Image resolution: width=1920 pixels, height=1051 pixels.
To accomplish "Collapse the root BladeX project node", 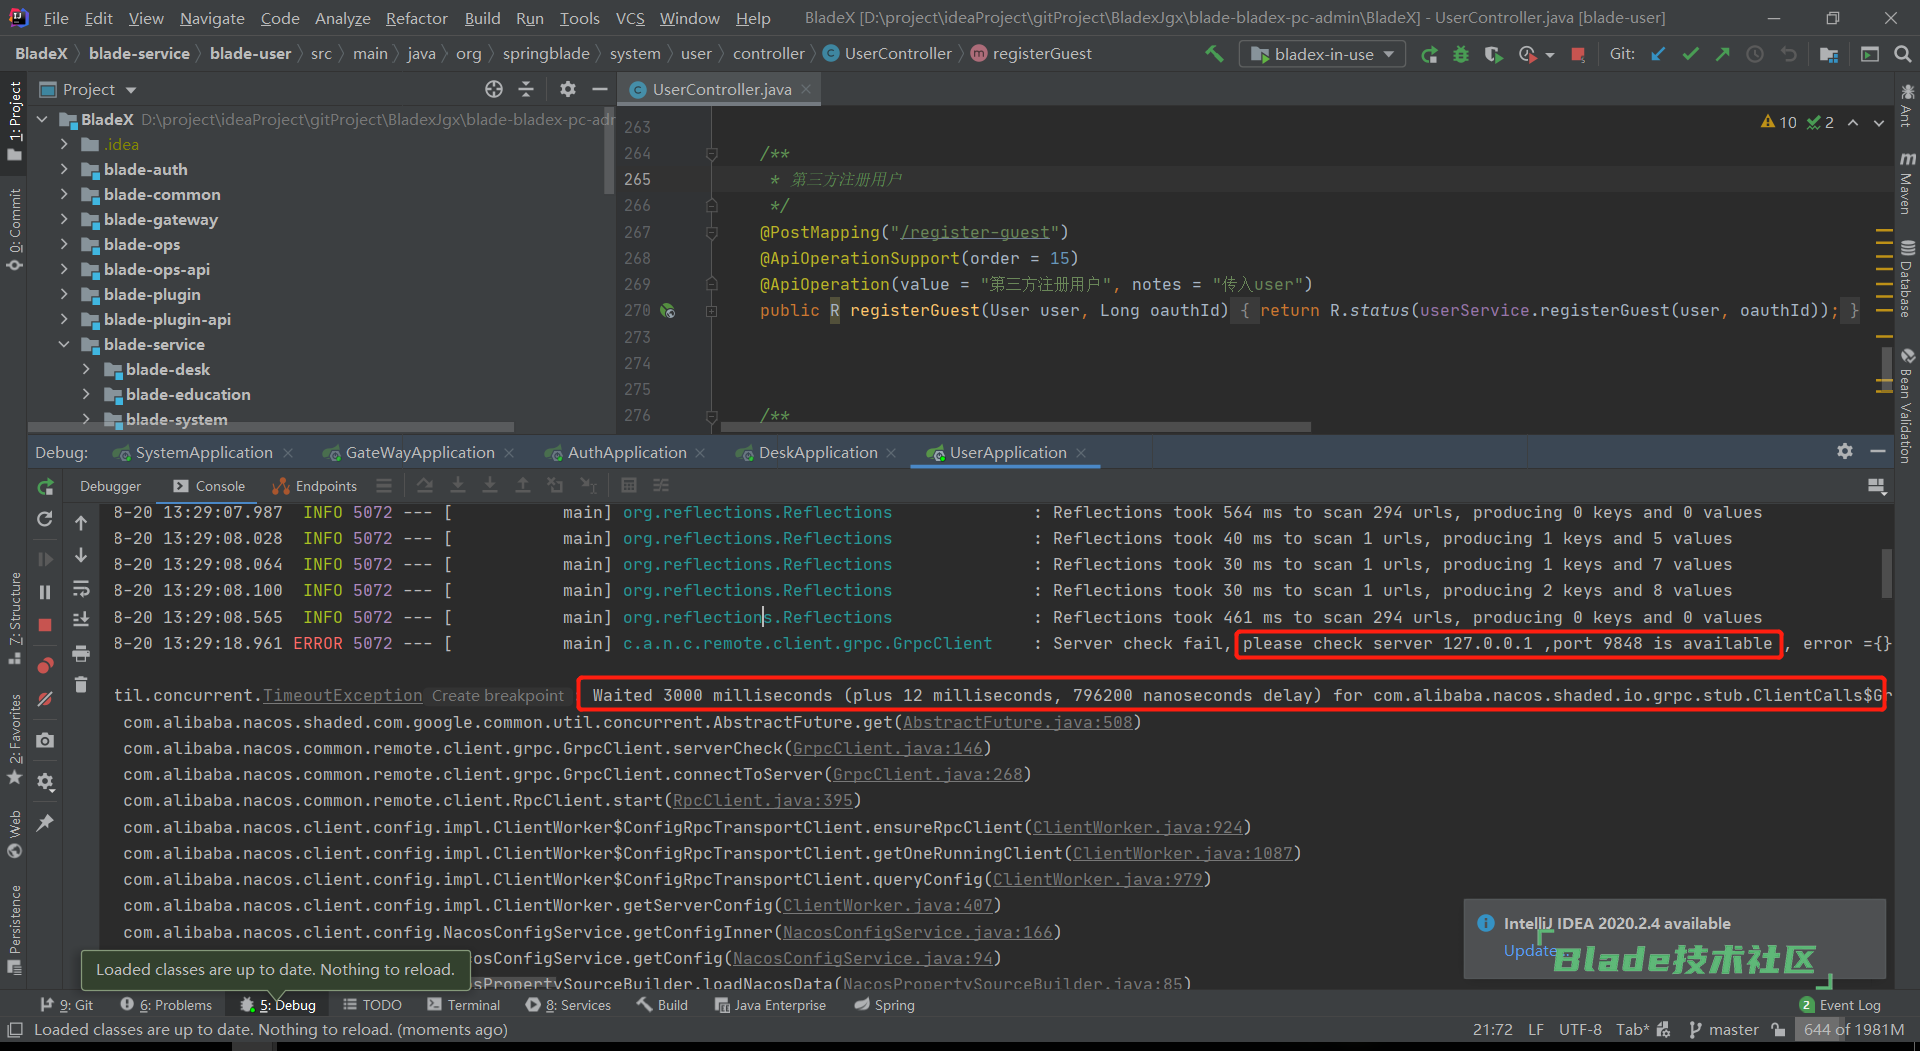I will point(42,119).
